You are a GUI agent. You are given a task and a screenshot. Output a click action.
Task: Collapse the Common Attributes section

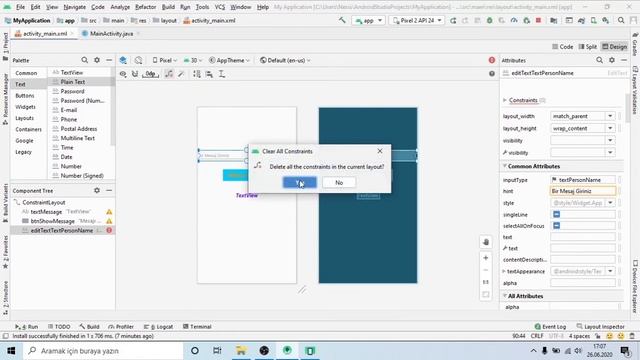pyautogui.click(x=505, y=166)
